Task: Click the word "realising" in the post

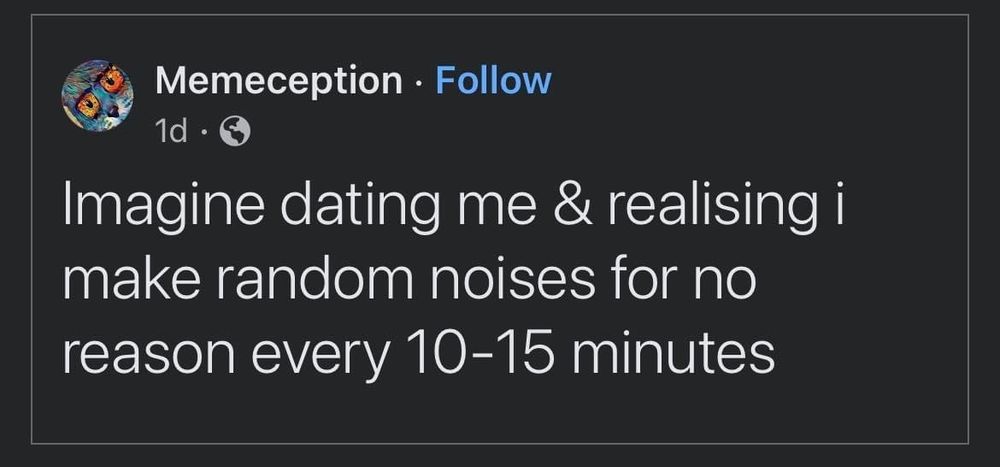Action: tap(712, 208)
